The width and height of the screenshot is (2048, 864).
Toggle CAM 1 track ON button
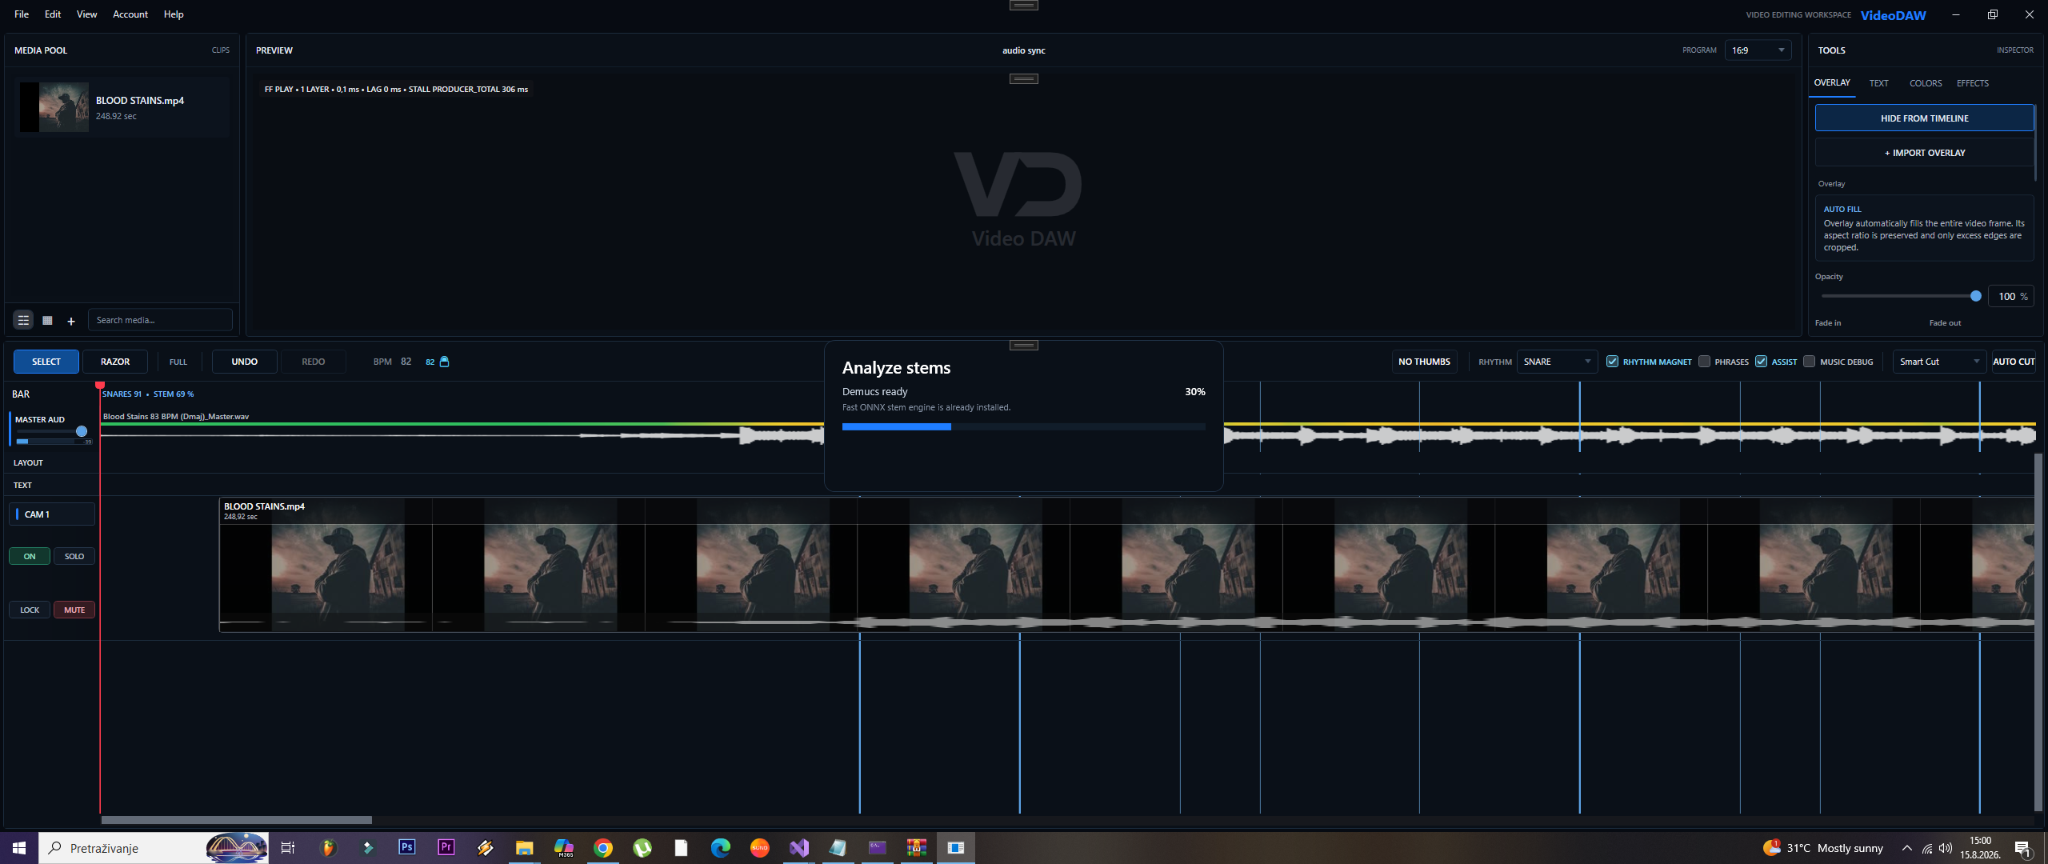click(30, 556)
